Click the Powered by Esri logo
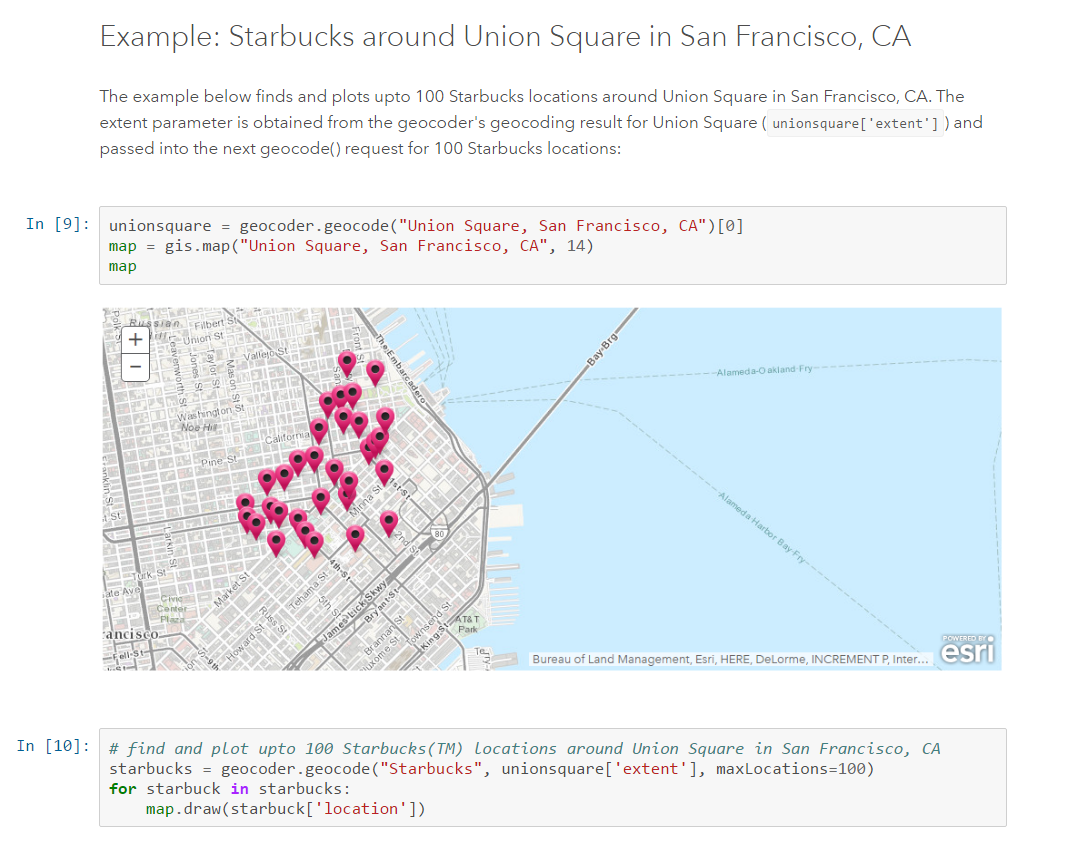The height and width of the screenshot is (844, 1078). tap(967, 649)
